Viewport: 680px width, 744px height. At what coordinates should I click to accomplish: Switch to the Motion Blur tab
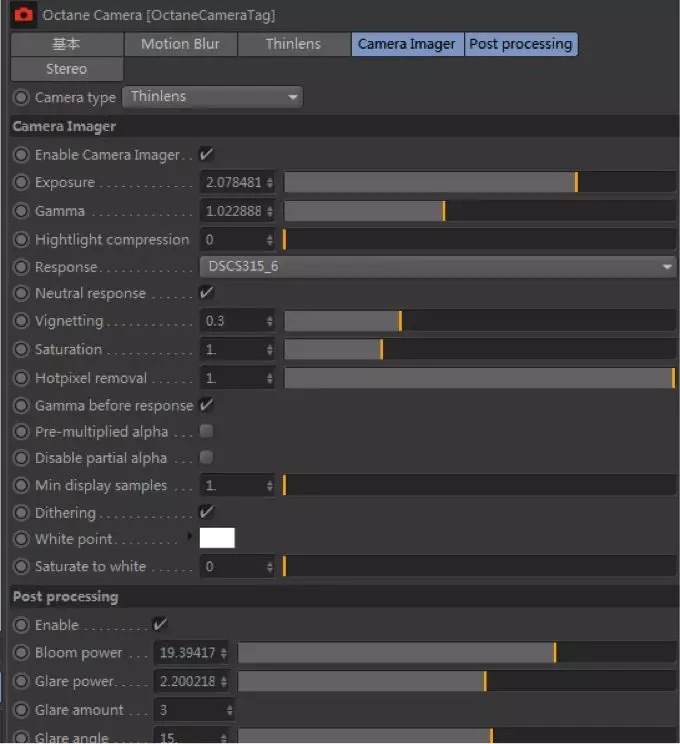click(x=180, y=44)
